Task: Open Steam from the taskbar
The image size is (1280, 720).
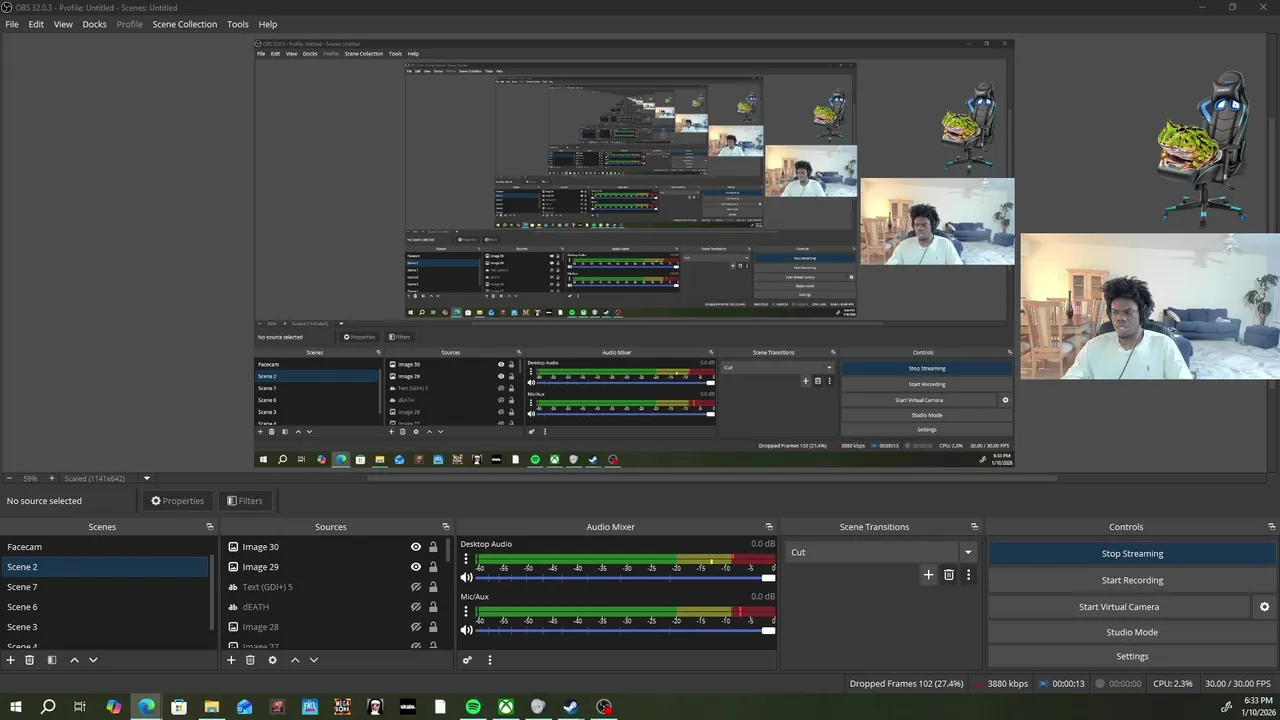Action: coord(570,707)
